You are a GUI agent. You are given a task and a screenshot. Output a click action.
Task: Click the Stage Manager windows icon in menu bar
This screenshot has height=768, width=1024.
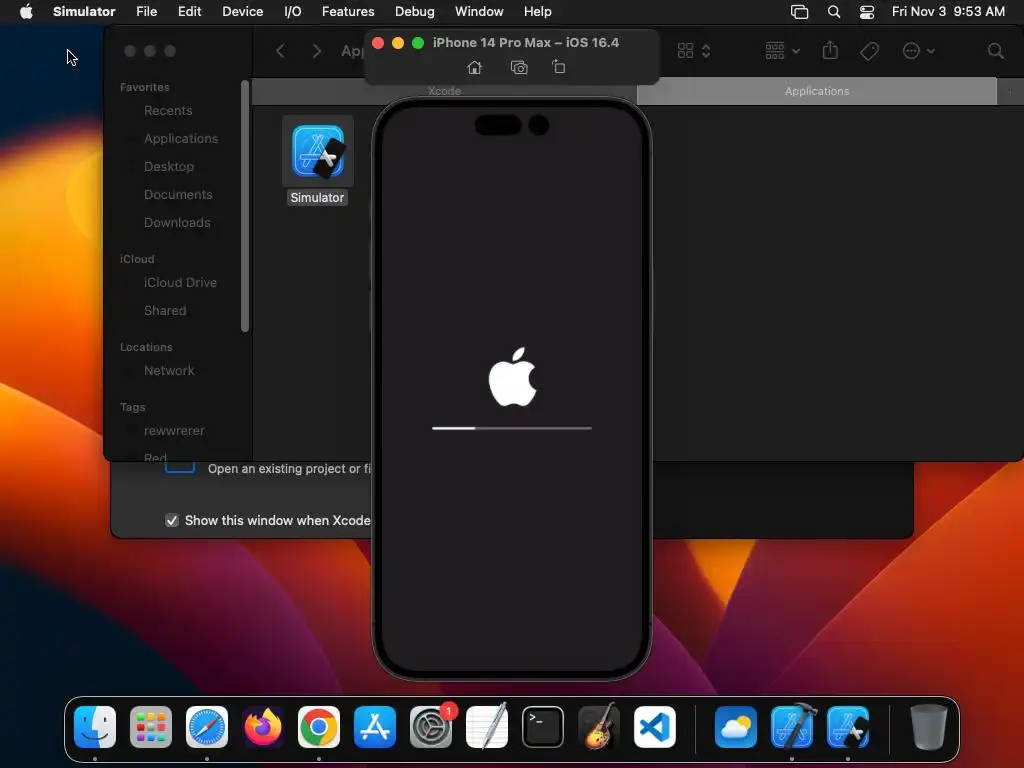click(x=799, y=12)
